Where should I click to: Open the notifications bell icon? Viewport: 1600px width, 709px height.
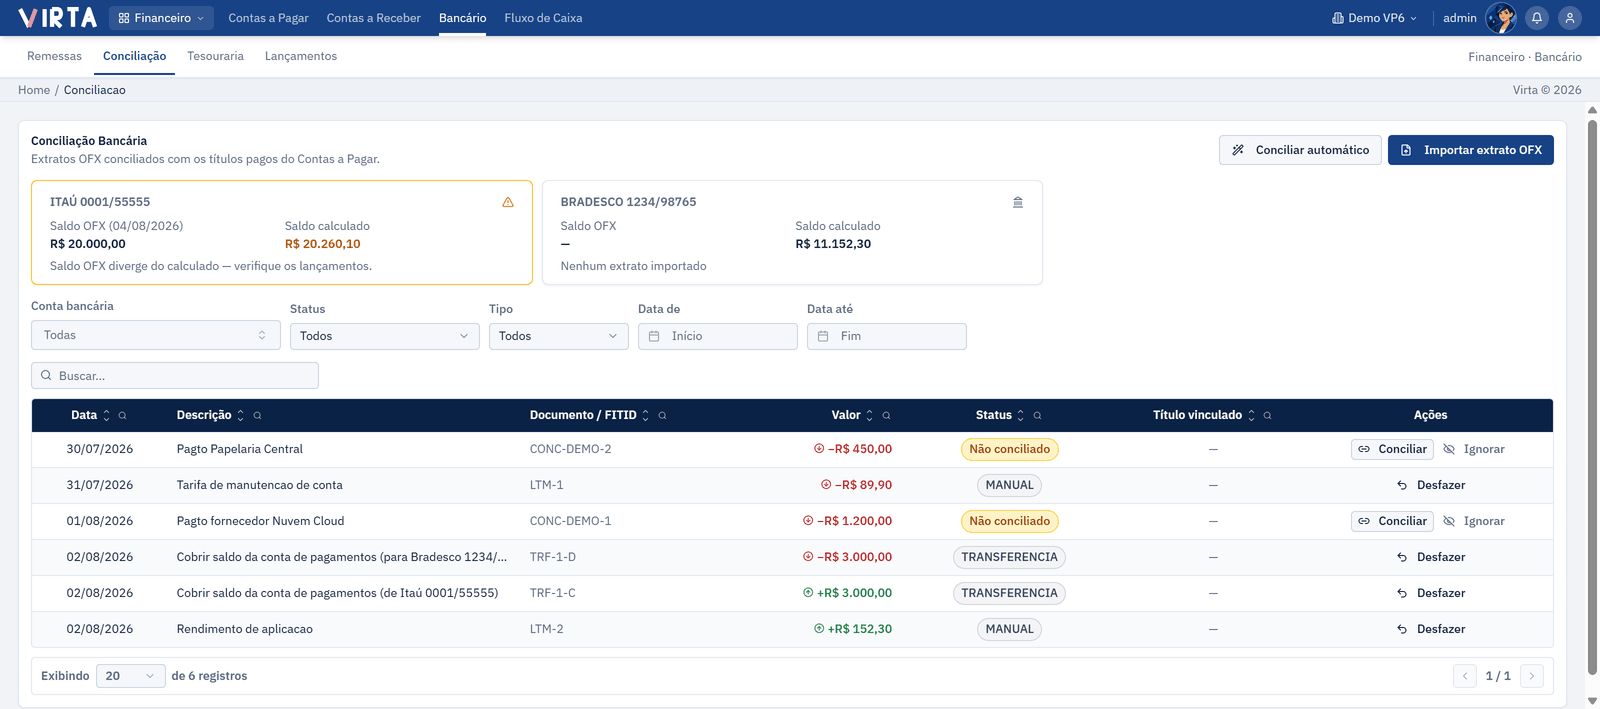pos(1537,18)
